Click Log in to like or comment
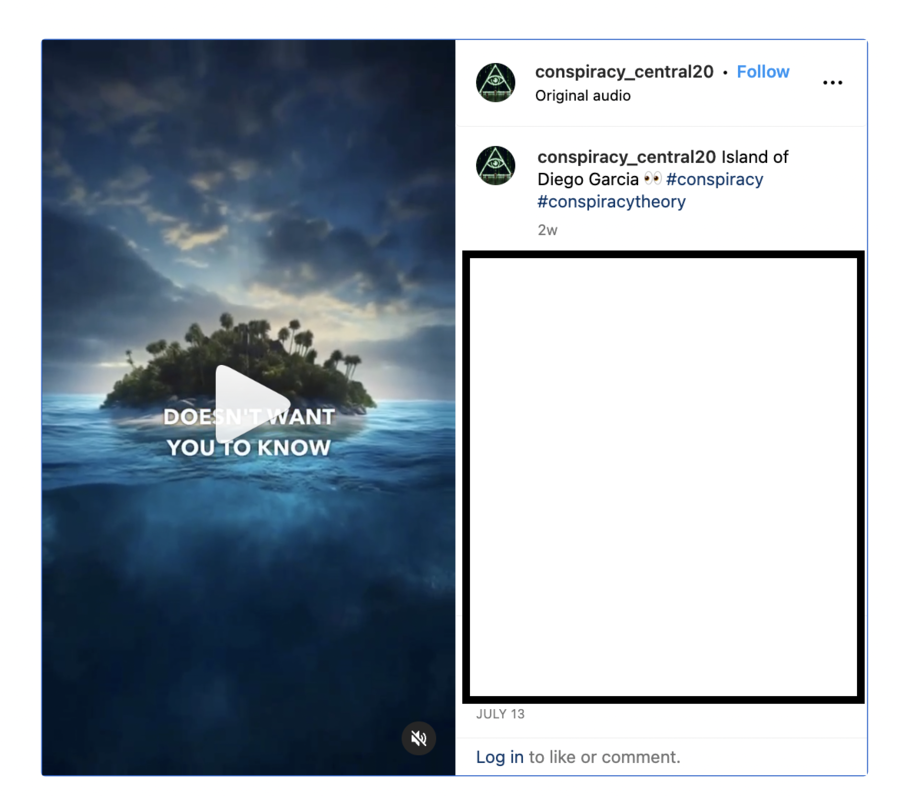Screen dimensions: 900x796 coord(499,757)
